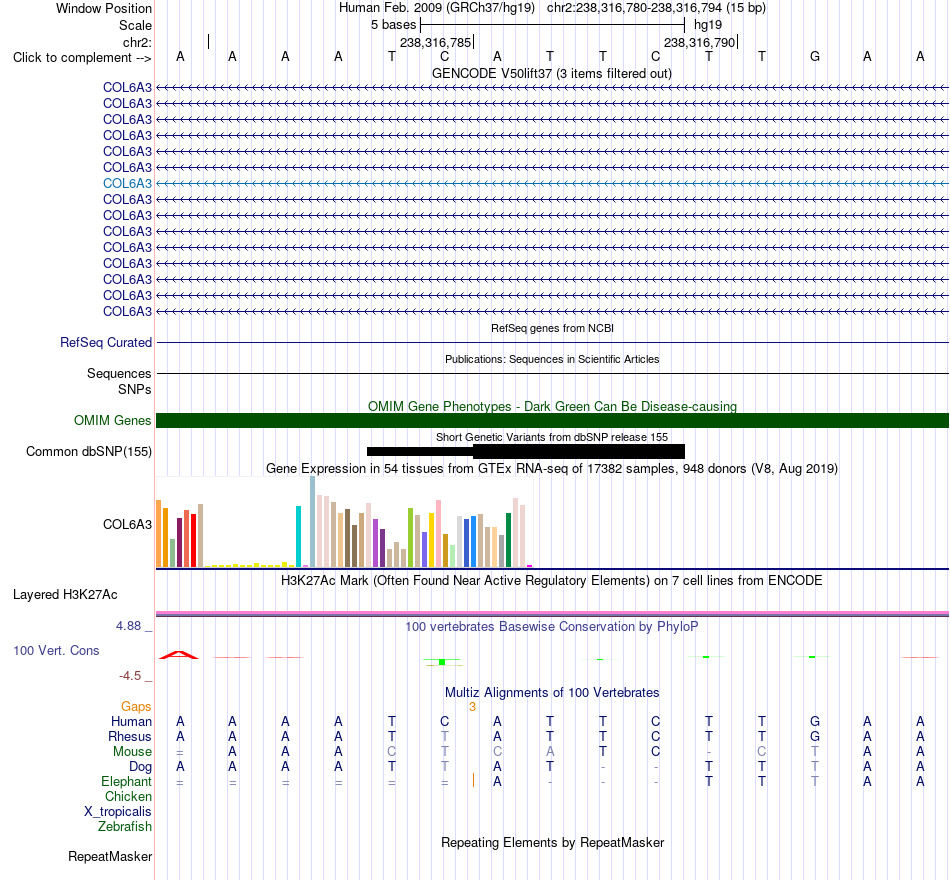Viewport: 950px width, 880px height.
Task: Click the '100 Vert. Cons' label
Action: (56, 650)
